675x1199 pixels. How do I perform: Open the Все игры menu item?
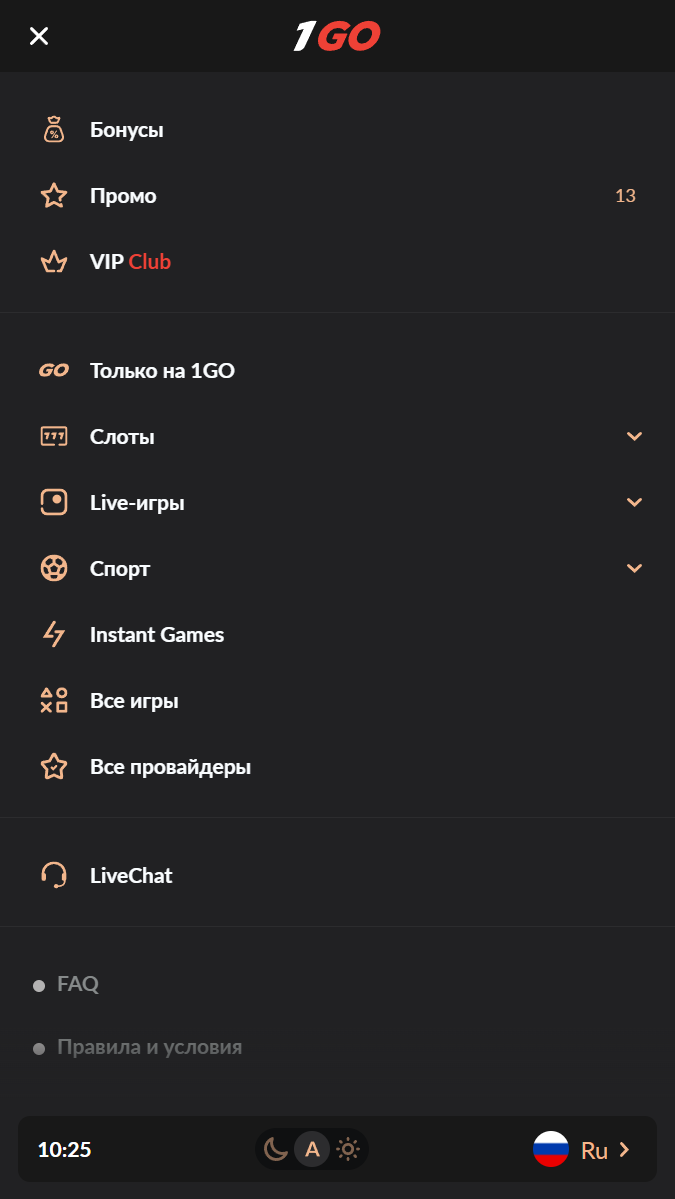134,701
